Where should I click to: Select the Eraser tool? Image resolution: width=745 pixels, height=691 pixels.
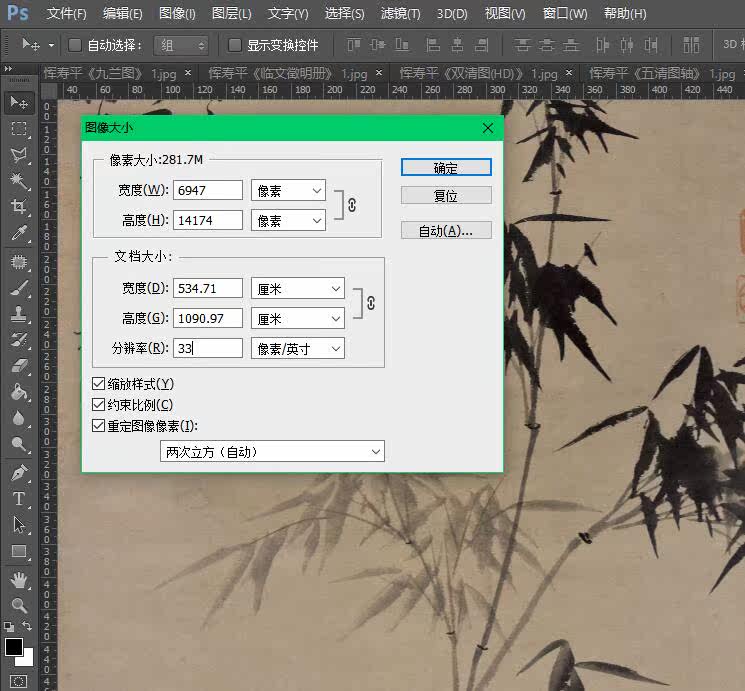click(x=19, y=366)
